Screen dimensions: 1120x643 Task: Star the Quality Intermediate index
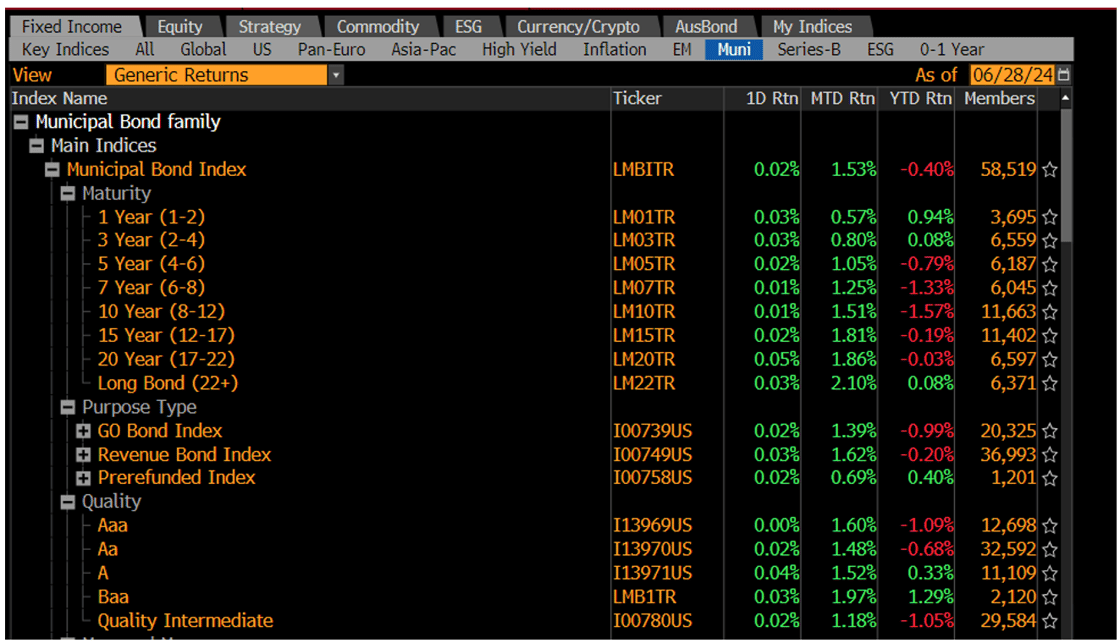(x=1050, y=621)
